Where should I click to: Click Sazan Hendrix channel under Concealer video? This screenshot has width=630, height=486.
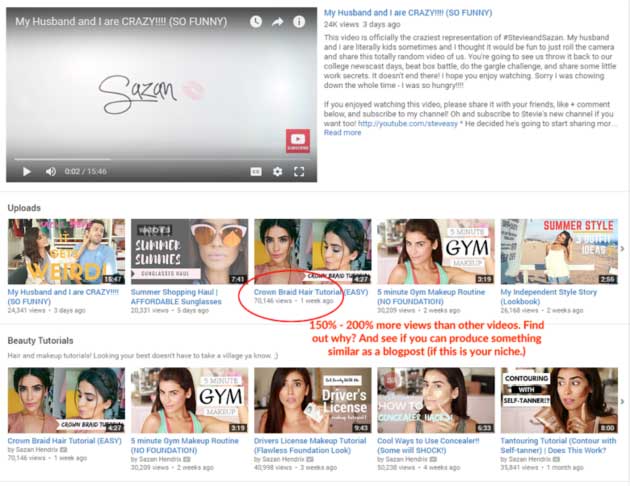point(405,459)
